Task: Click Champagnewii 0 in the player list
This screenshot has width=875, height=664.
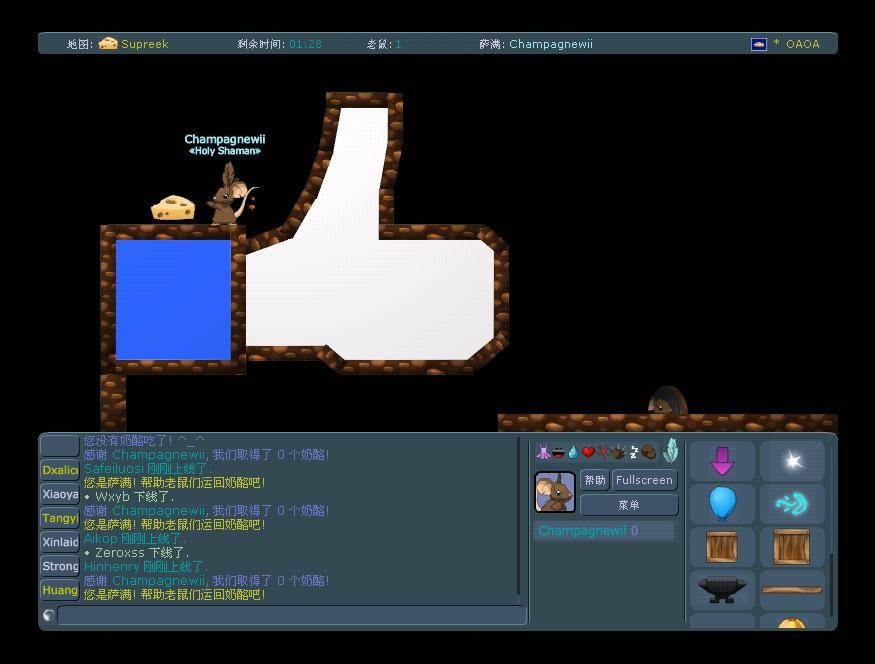Action: click(603, 531)
